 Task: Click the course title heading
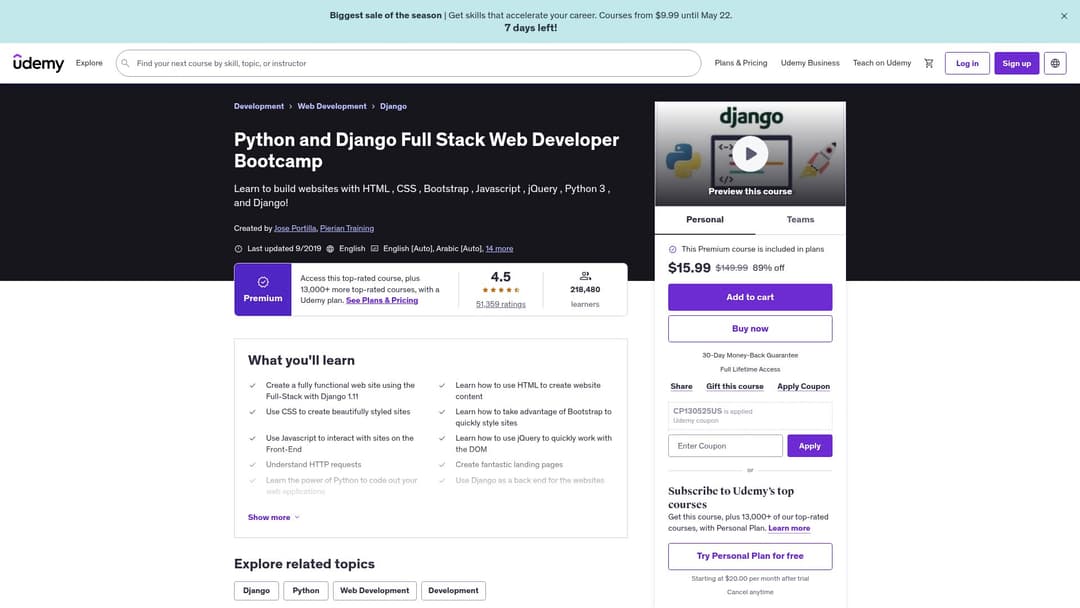pos(426,150)
